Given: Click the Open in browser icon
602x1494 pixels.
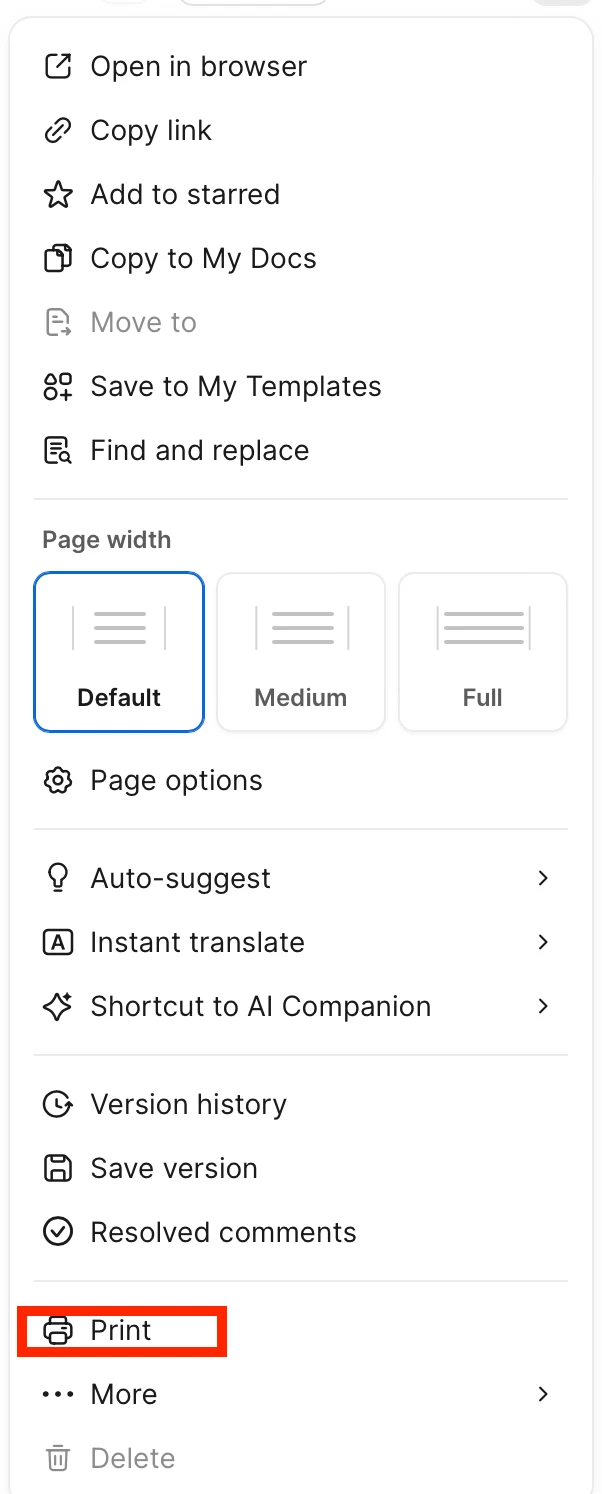Looking at the screenshot, I should (x=58, y=67).
